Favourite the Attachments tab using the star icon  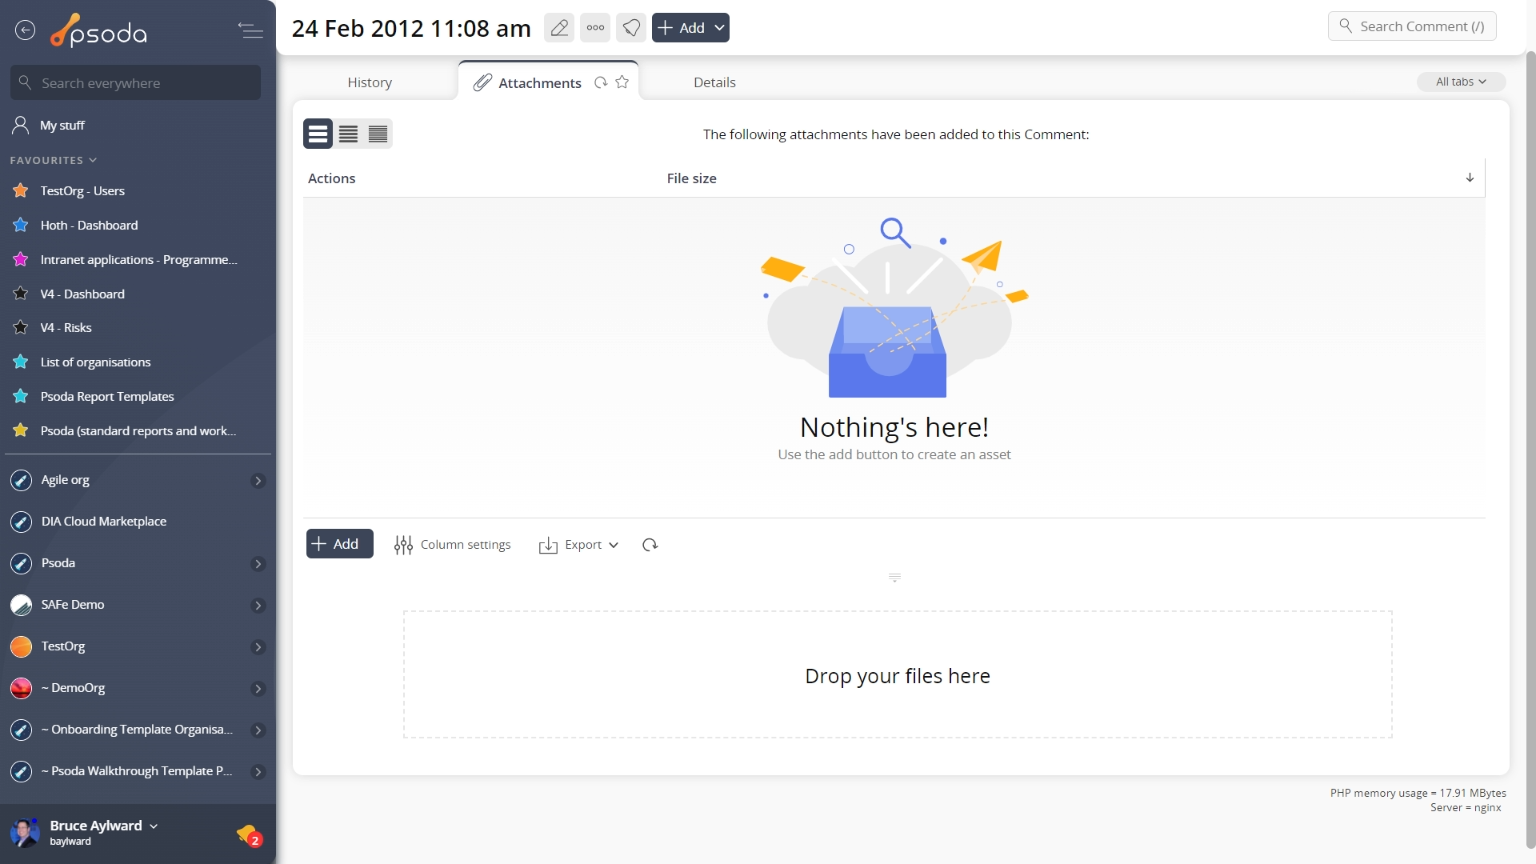coord(622,83)
